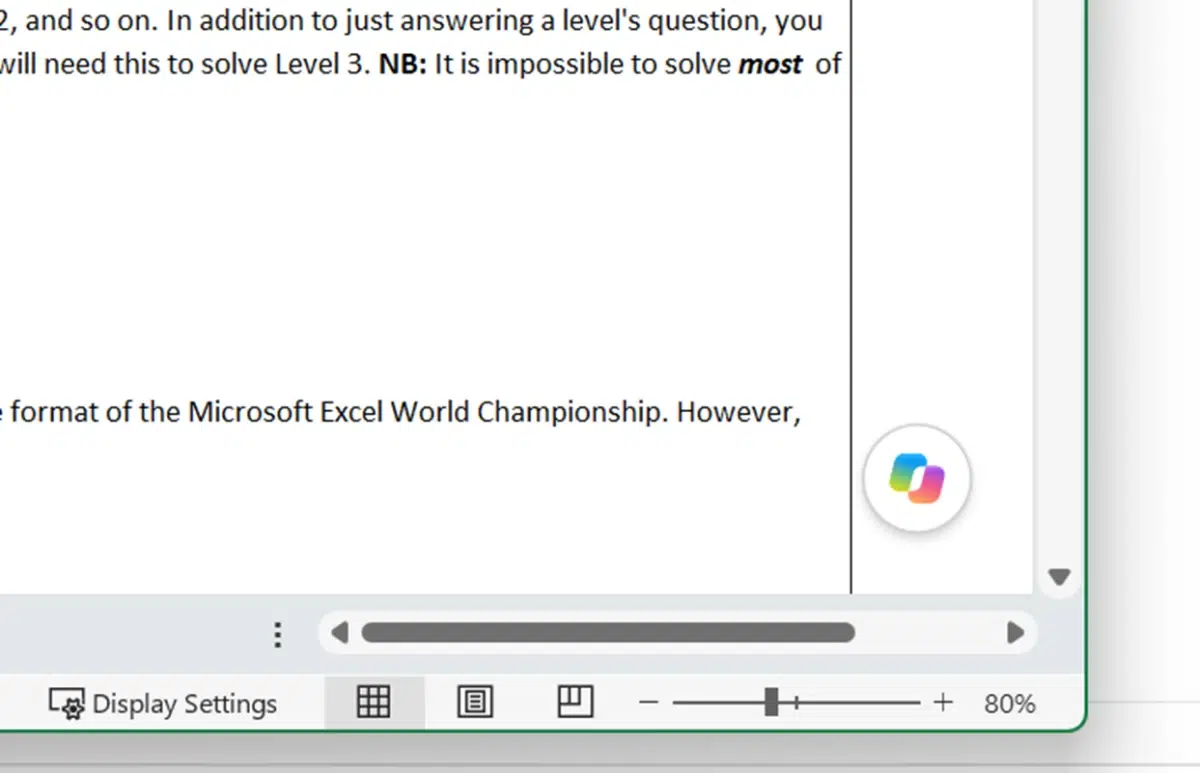Viewport: 1200px width, 773px height.
Task: Click the sheet tab bar splitter dots
Action: click(x=278, y=634)
